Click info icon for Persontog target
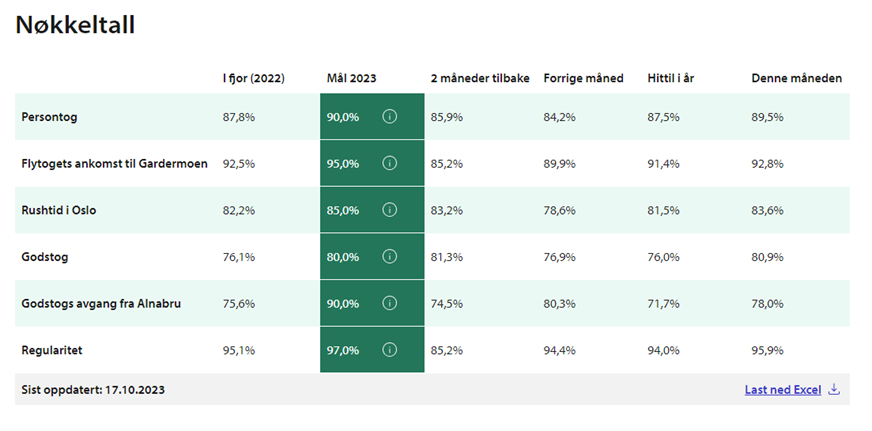 (390, 117)
